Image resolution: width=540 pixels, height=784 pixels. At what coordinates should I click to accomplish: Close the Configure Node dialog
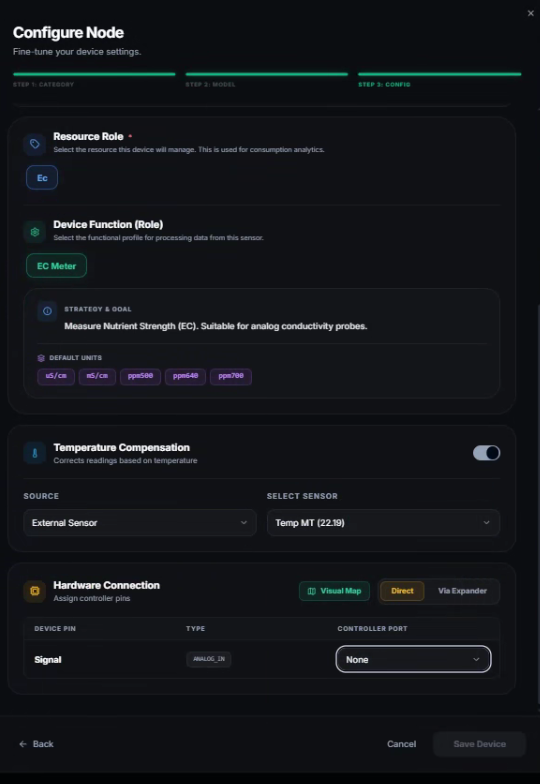click(x=530, y=14)
